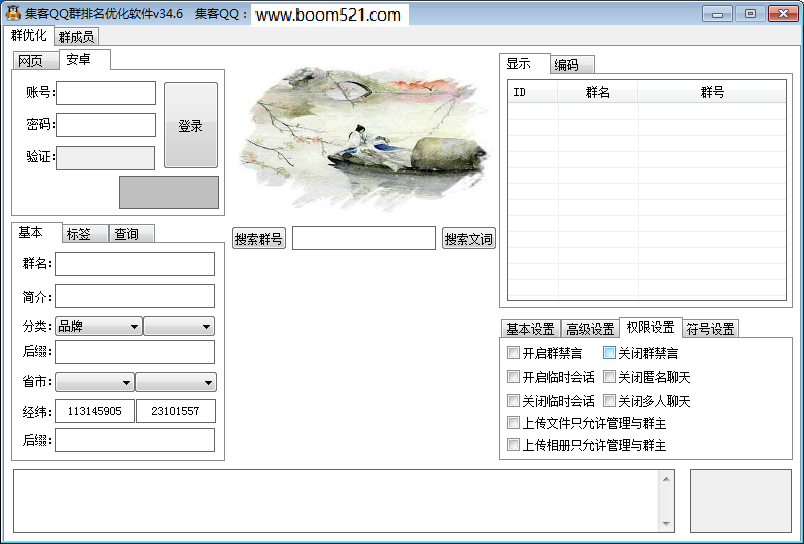Click the gray box right of log area
Viewport: 804px width, 544px height.
click(740, 501)
